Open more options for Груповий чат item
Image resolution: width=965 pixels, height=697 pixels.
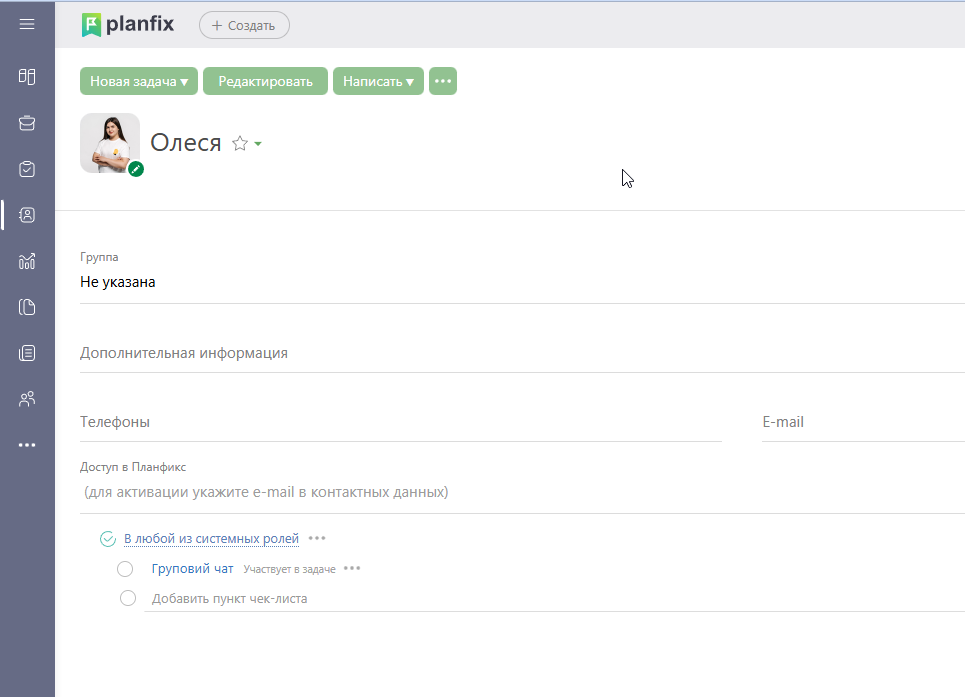point(352,569)
